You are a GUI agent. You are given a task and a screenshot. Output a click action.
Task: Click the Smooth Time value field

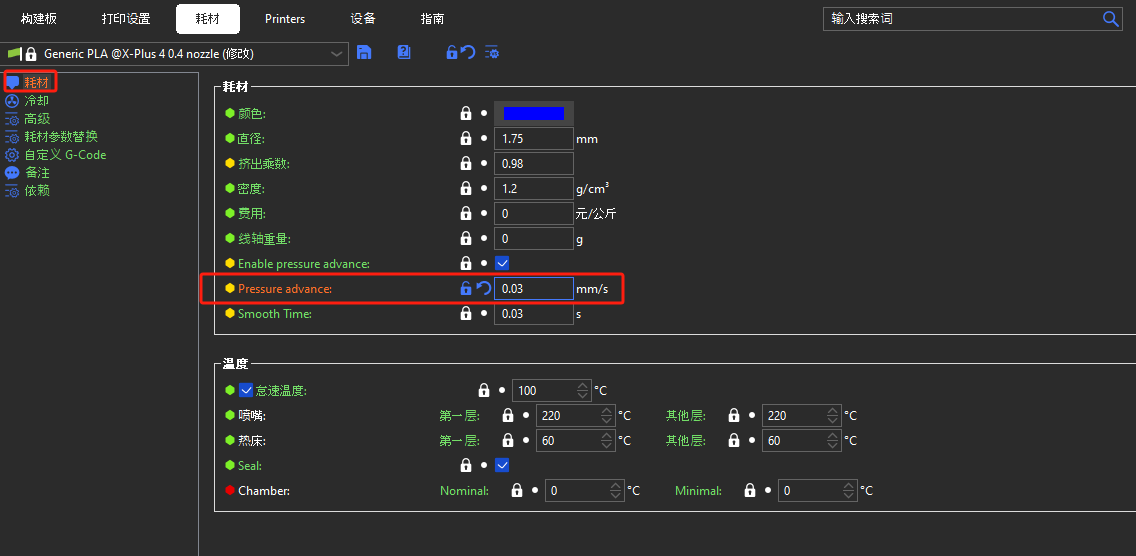(x=534, y=313)
